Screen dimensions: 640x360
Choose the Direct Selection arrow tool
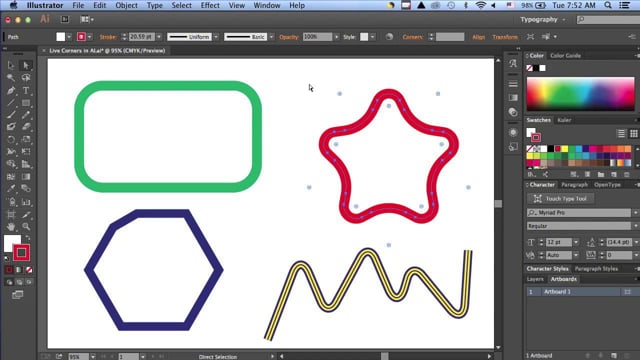point(26,65)
